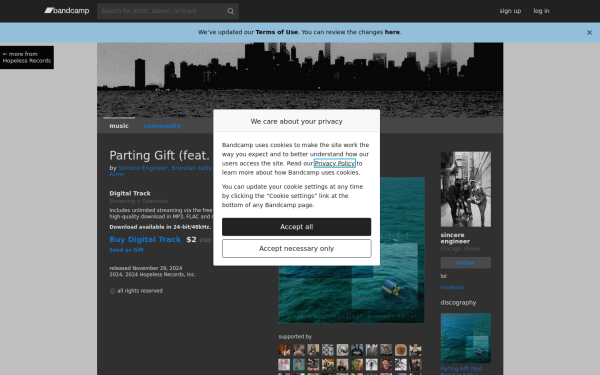Open Parting Gift discography thumbnail
The height and width of the screenshot is (375, 600).
(466, 338)
